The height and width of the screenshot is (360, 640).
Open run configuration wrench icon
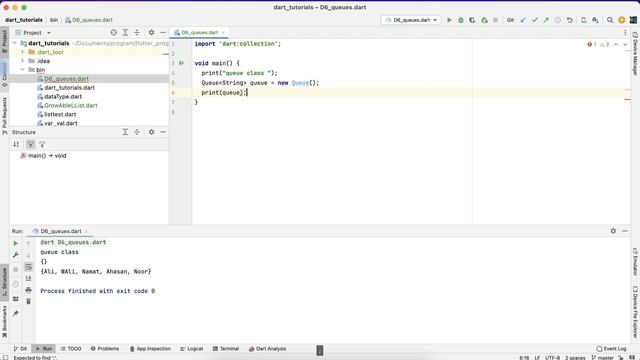tap(16, 255)
